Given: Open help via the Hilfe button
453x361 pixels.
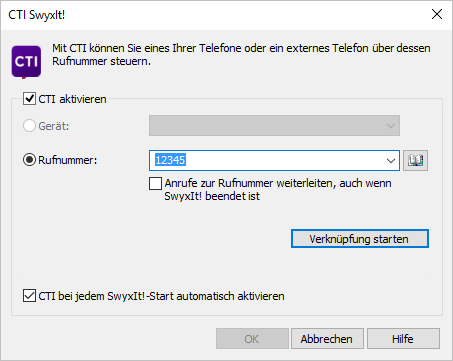Looking at the screenshot, I should (403, 339).
